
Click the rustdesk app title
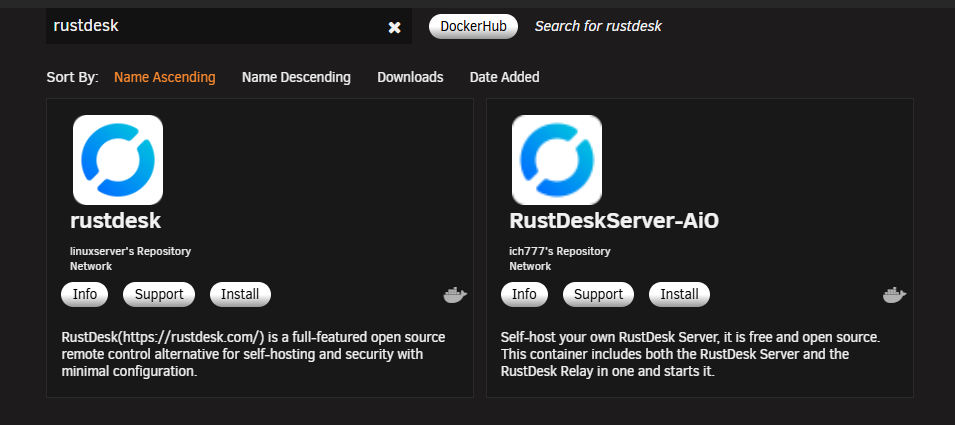coord(115,221)
